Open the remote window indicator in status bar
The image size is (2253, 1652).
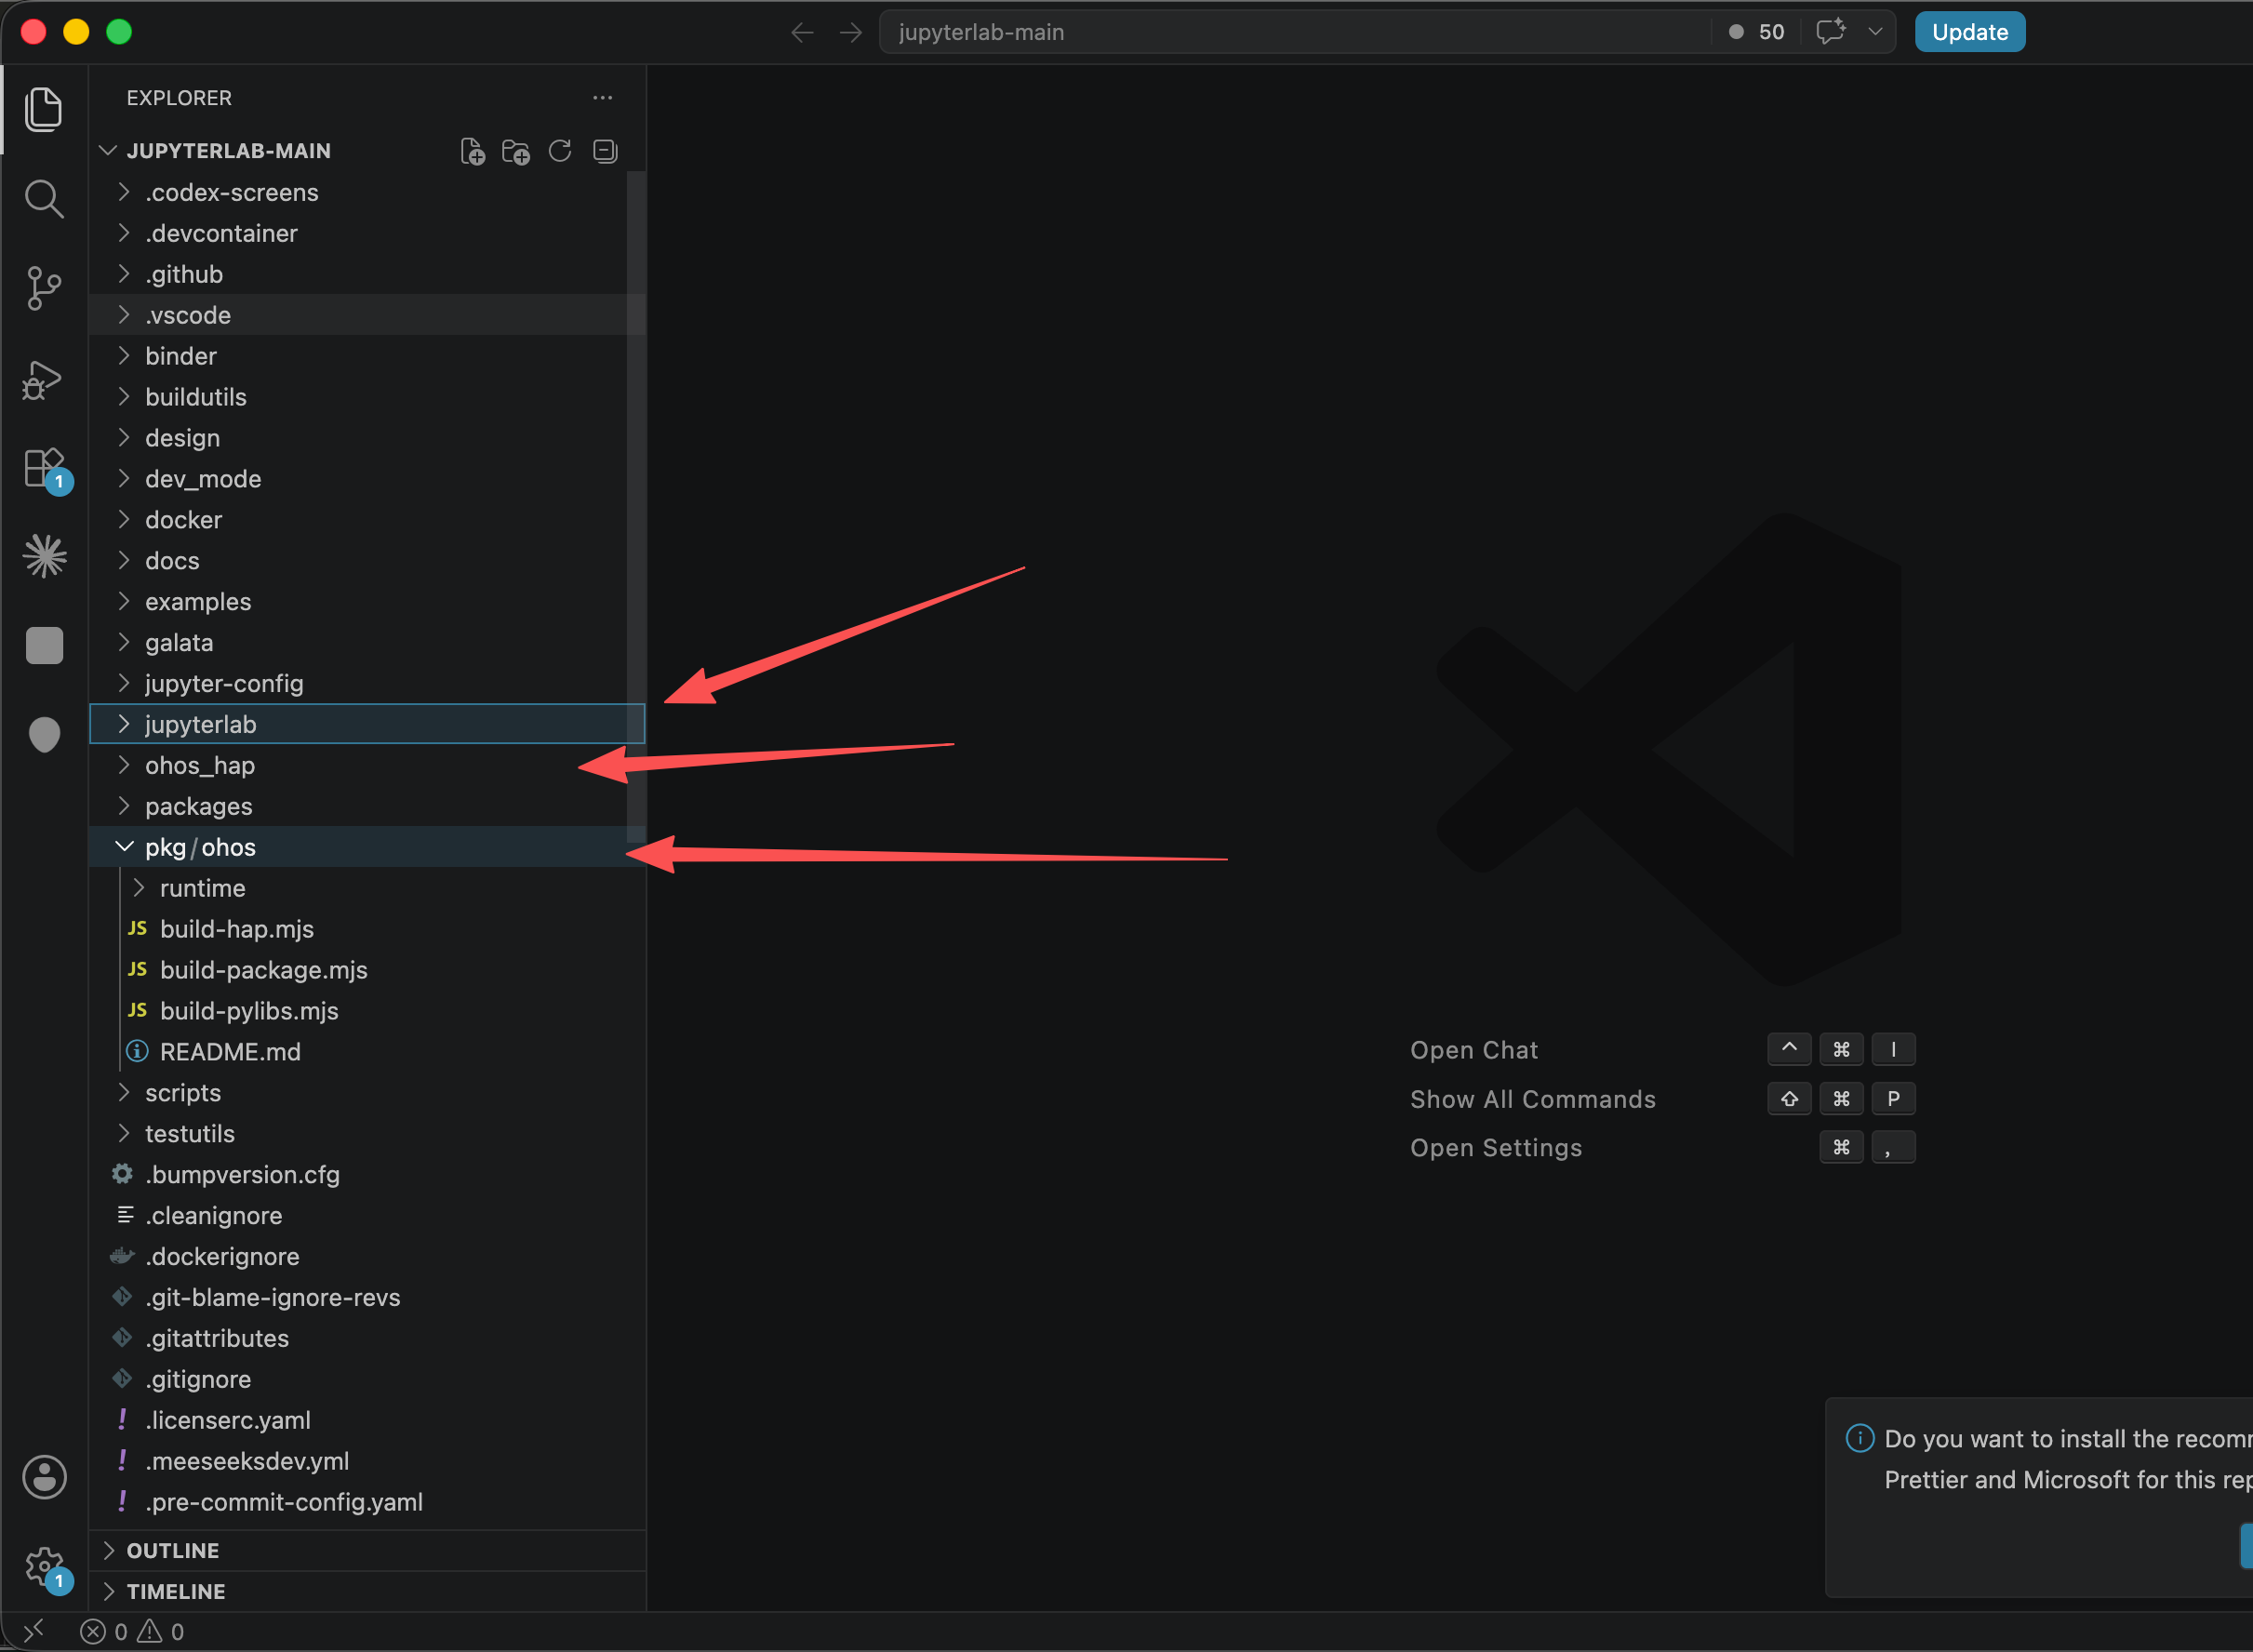34,1632
